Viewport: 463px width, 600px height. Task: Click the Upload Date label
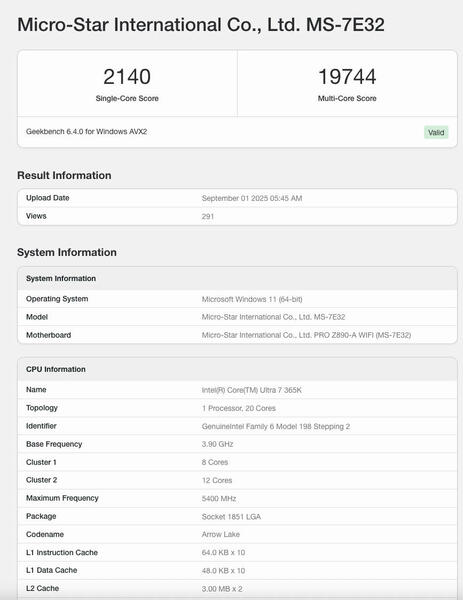[x=47, y=198]
